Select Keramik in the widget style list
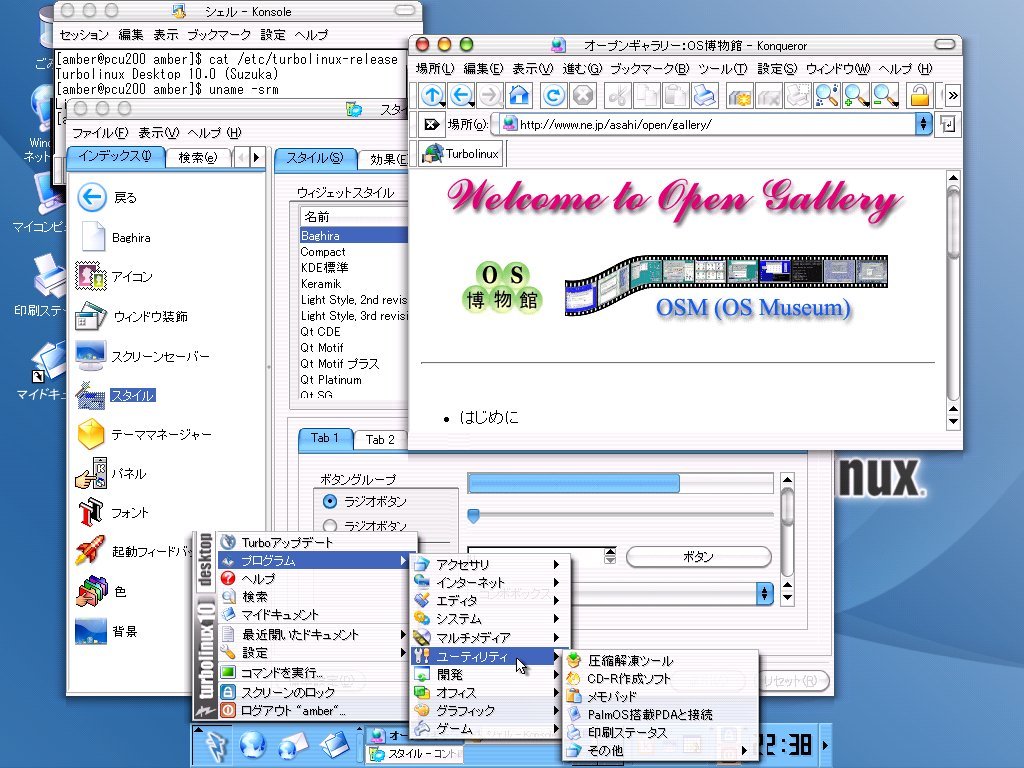 coord(353,283)
